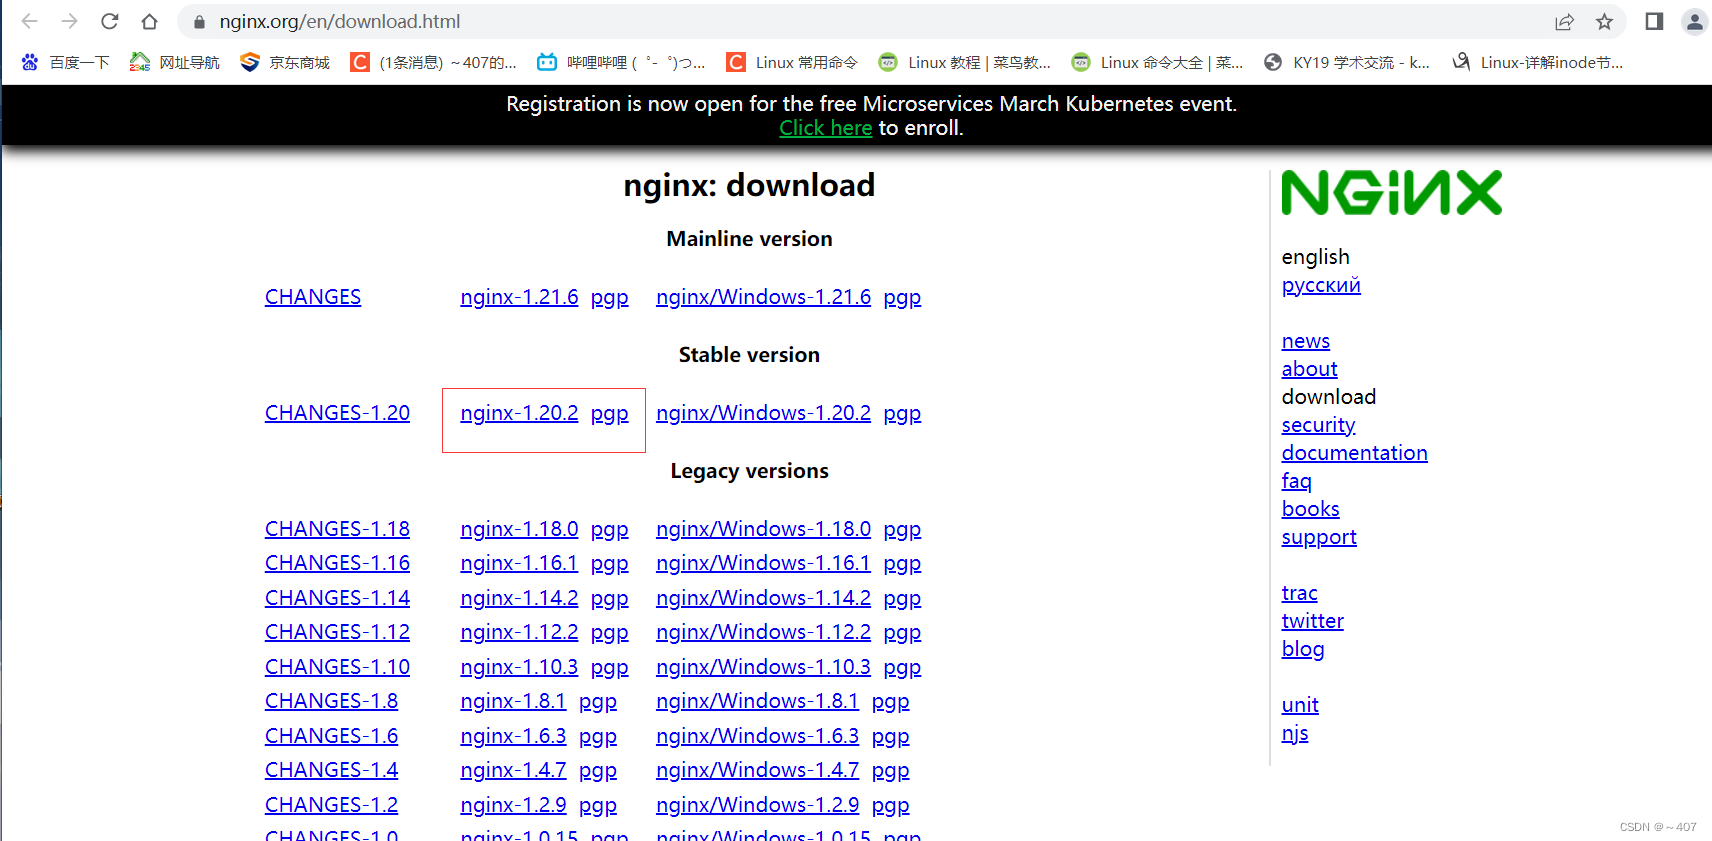Open the 网址导航 bookmark
The width and height of the screenshot is (1712, 841).
(x=175, y=62)
